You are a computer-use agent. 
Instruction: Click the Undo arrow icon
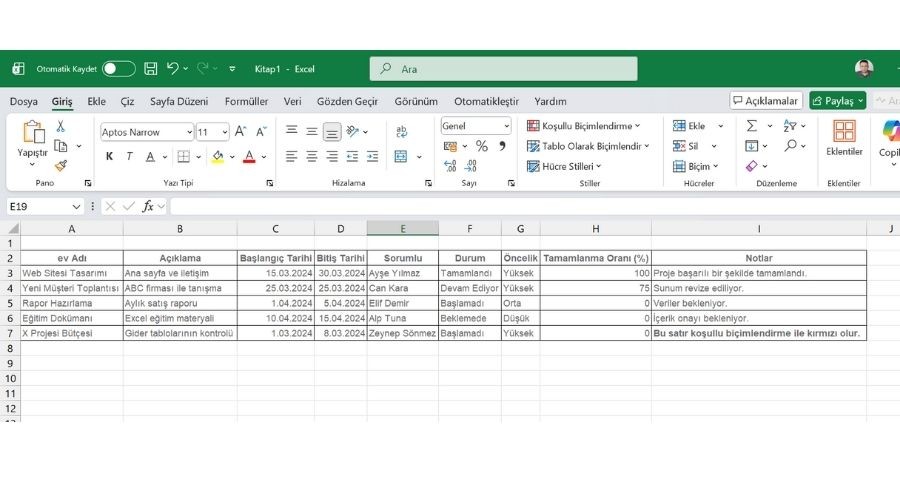[x=173, y=69]
